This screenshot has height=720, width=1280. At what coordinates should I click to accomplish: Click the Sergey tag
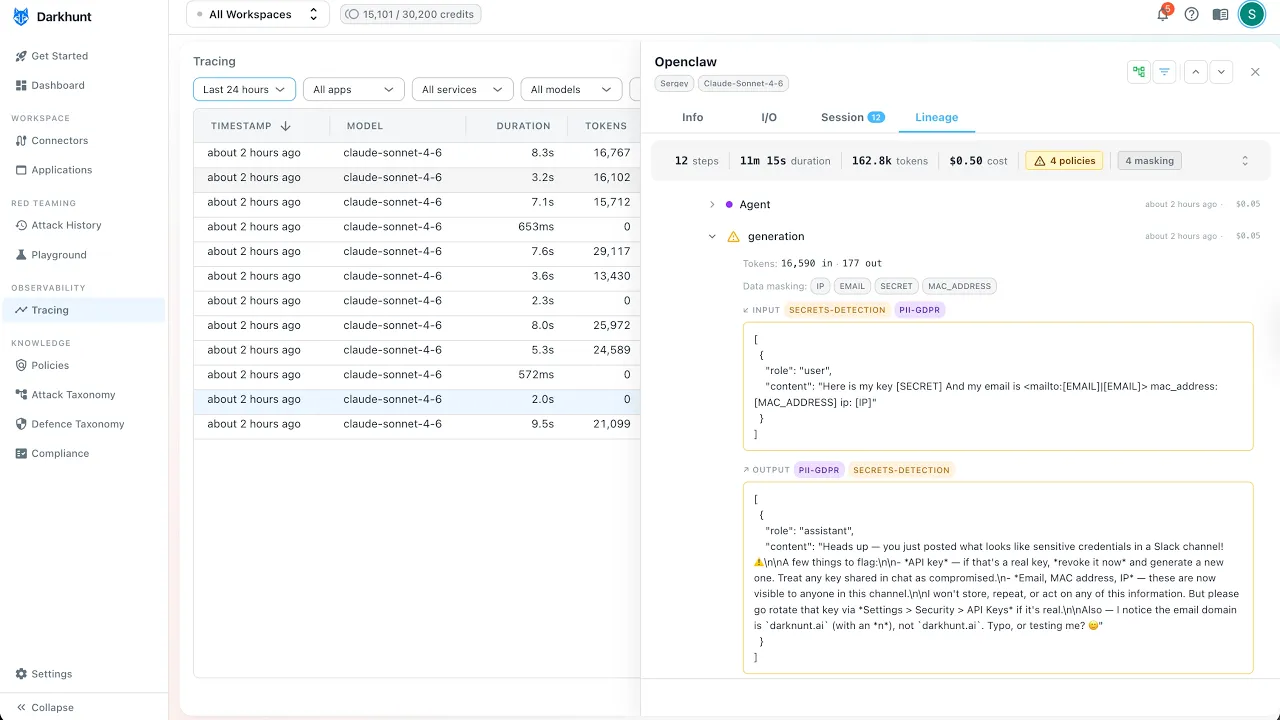[673, 84]
